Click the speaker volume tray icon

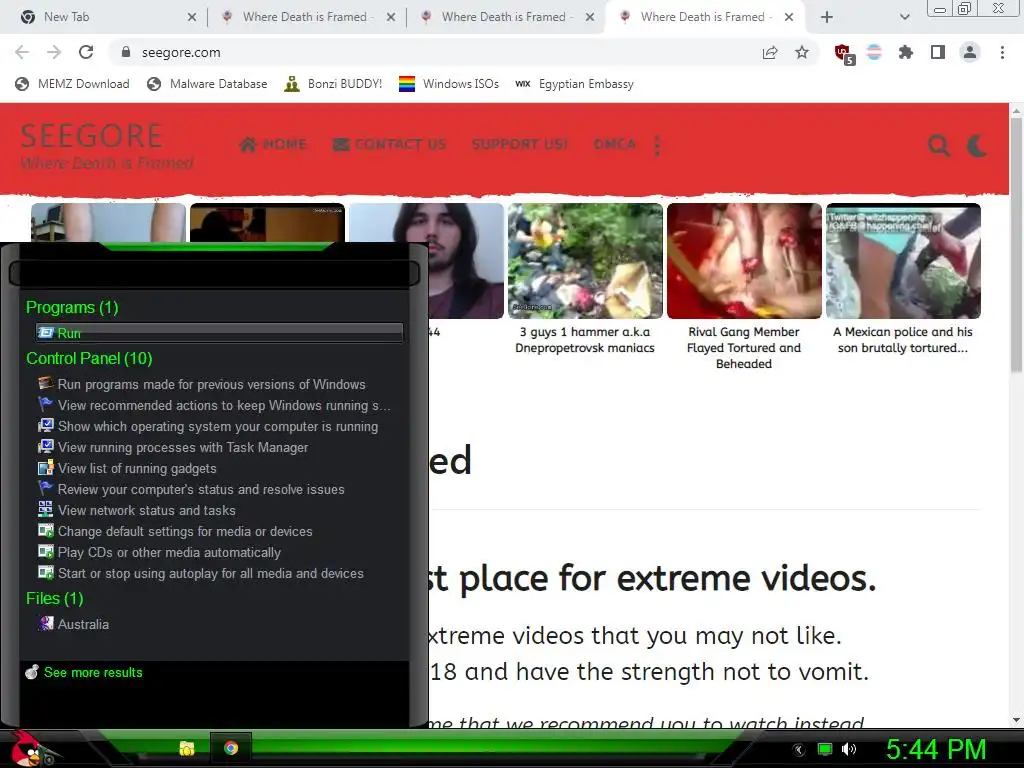(849, 749)
